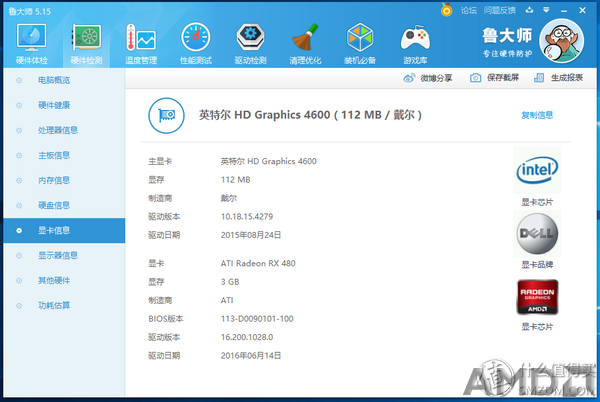
Task: Click driver version 16.200.1028.0
Action: (247, 337)
